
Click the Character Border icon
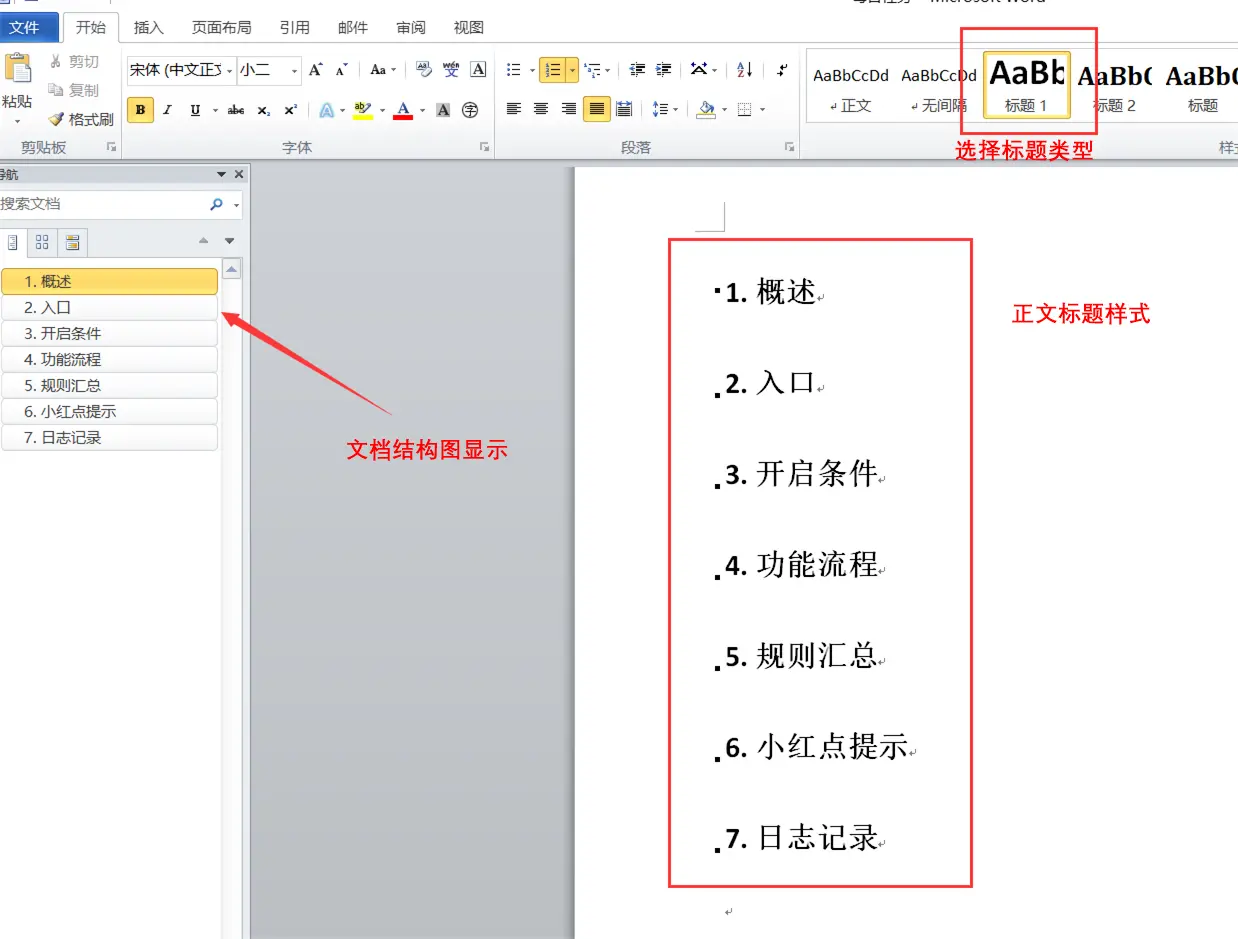(x=478, y=70)
